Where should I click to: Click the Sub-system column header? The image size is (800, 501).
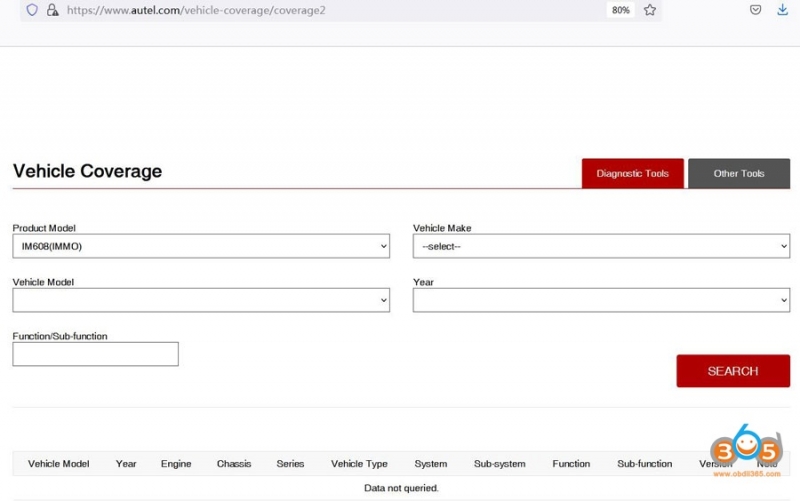(x=499, y=464)
